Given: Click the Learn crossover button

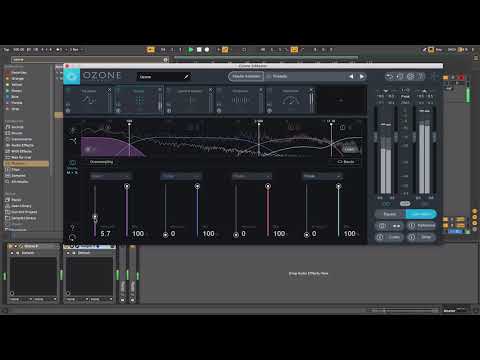Looking at the screenshot, I should [x=349, y=150].
